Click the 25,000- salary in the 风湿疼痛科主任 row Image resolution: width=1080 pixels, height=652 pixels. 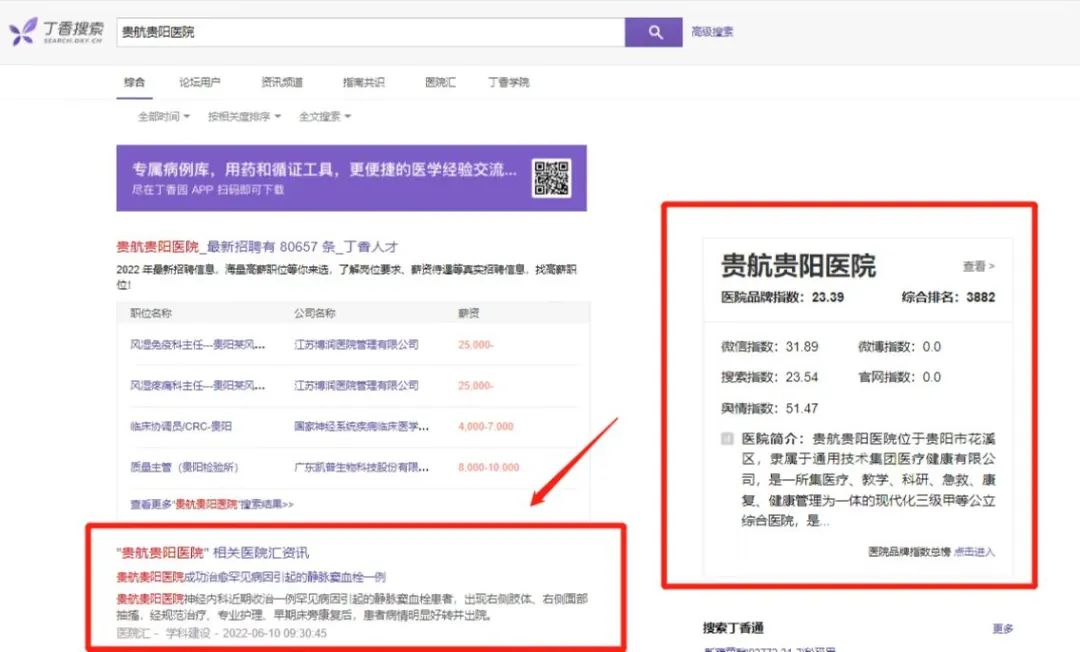pyautogui.click(x=476, y=386)
